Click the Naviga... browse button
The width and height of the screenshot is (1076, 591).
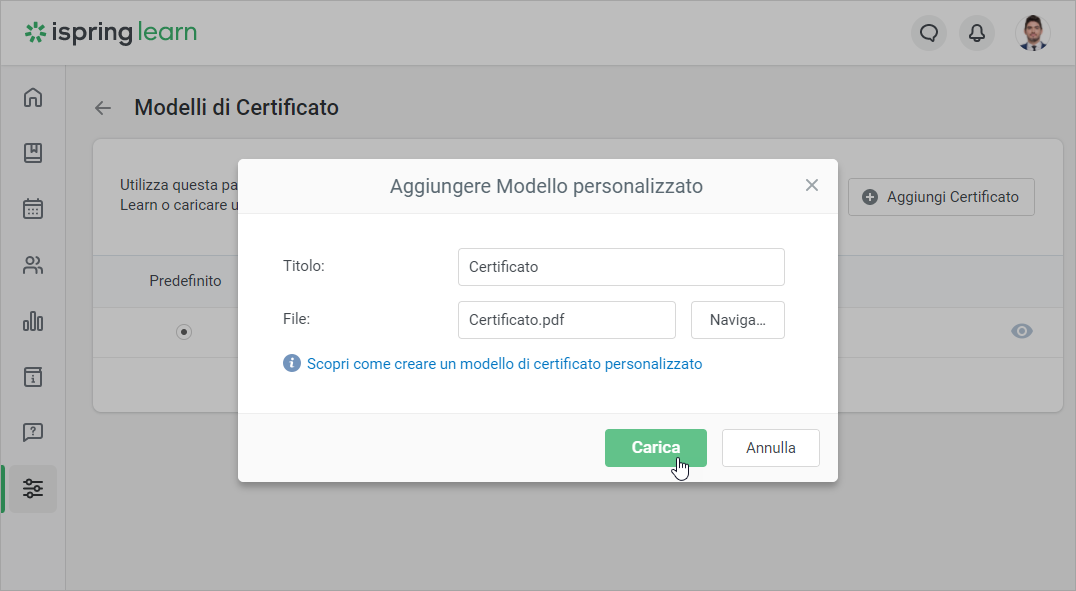737,320
